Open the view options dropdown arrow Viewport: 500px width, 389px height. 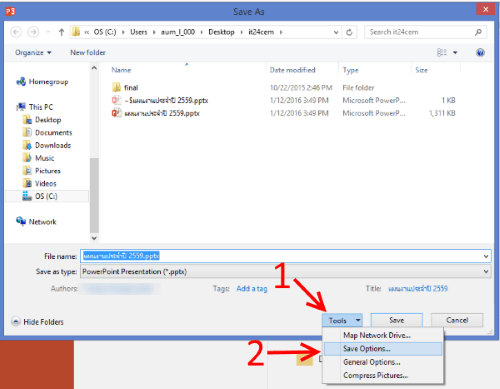[x=455, y=53]
